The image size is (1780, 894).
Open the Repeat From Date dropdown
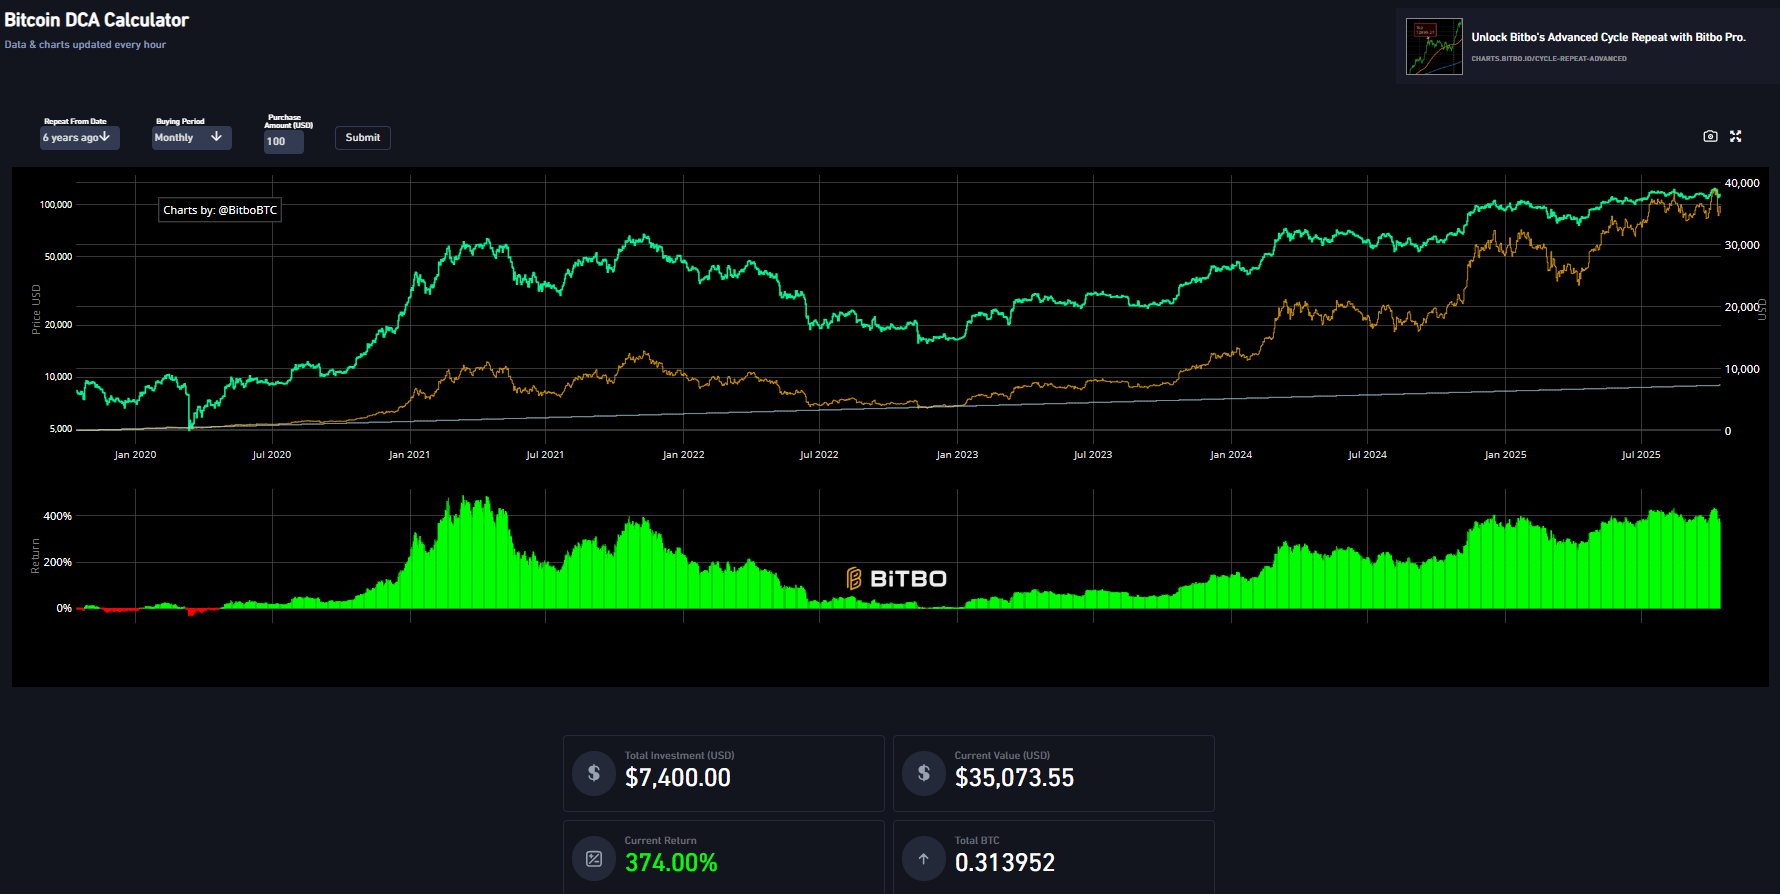pos(79,138)
